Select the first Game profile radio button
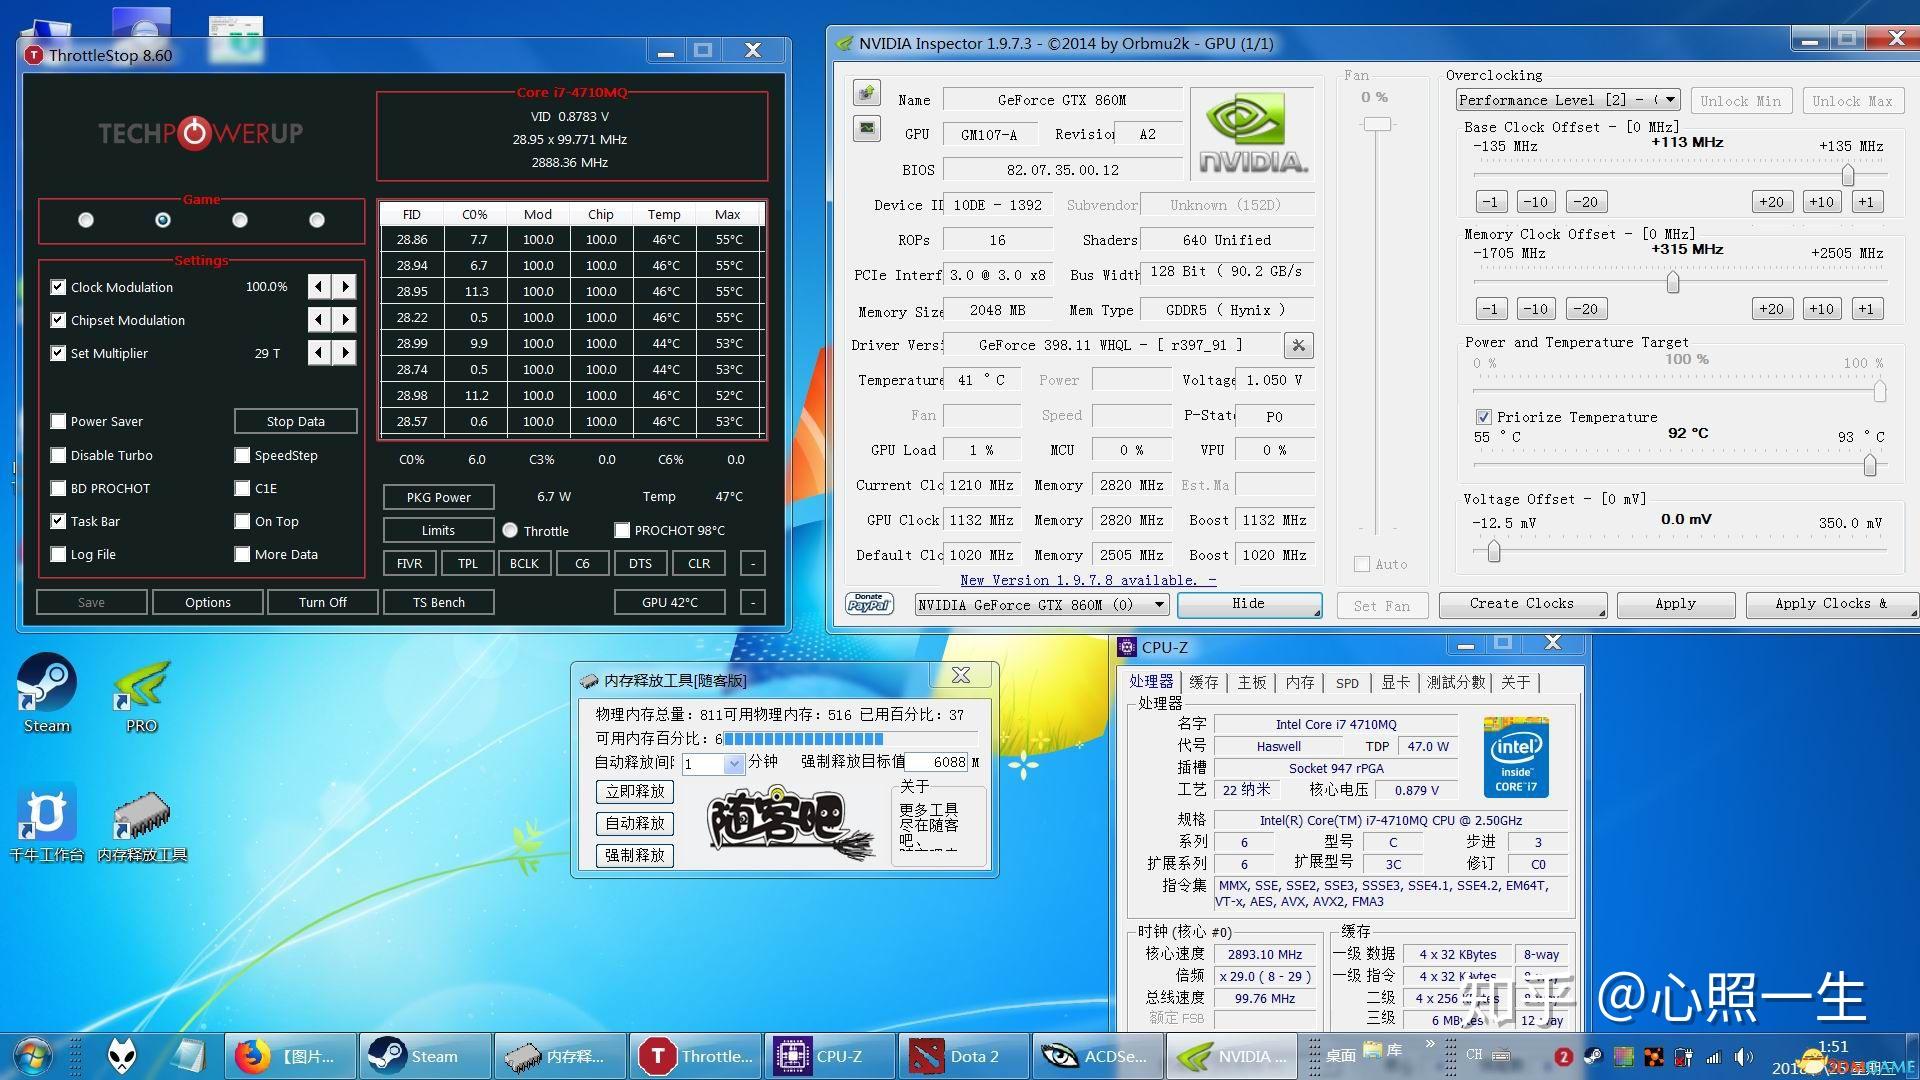This screenshot has height=1080, width=1920. tap(86, 220)
